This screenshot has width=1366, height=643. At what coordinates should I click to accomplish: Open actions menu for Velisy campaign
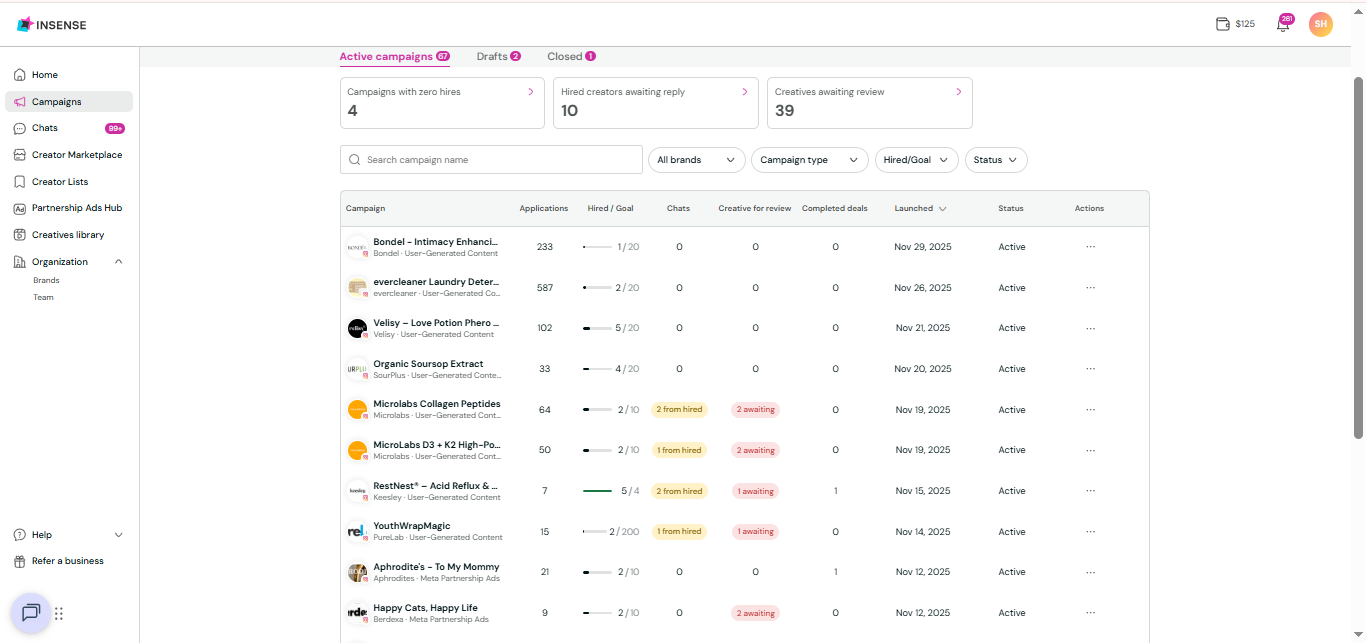1090,328
